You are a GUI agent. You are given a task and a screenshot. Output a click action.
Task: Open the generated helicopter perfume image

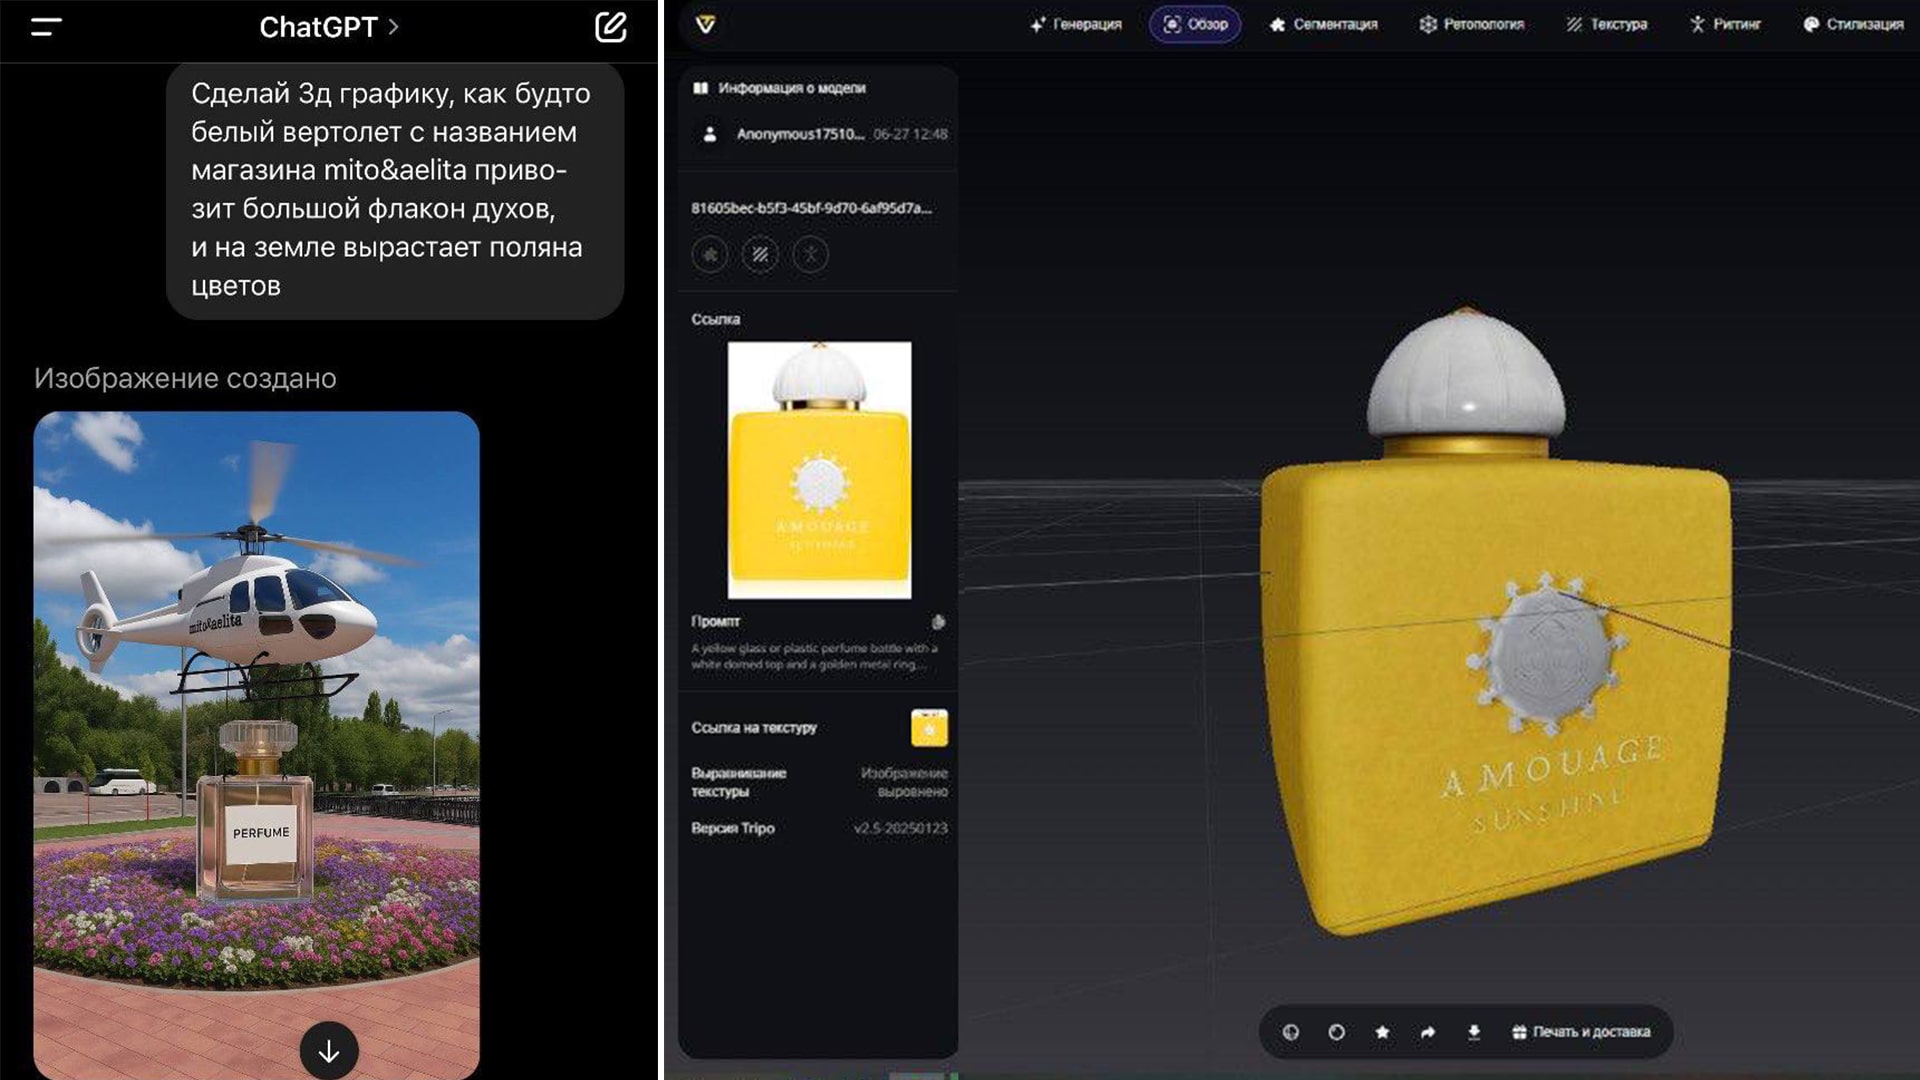pyautogui.click(x=256, y=745)
